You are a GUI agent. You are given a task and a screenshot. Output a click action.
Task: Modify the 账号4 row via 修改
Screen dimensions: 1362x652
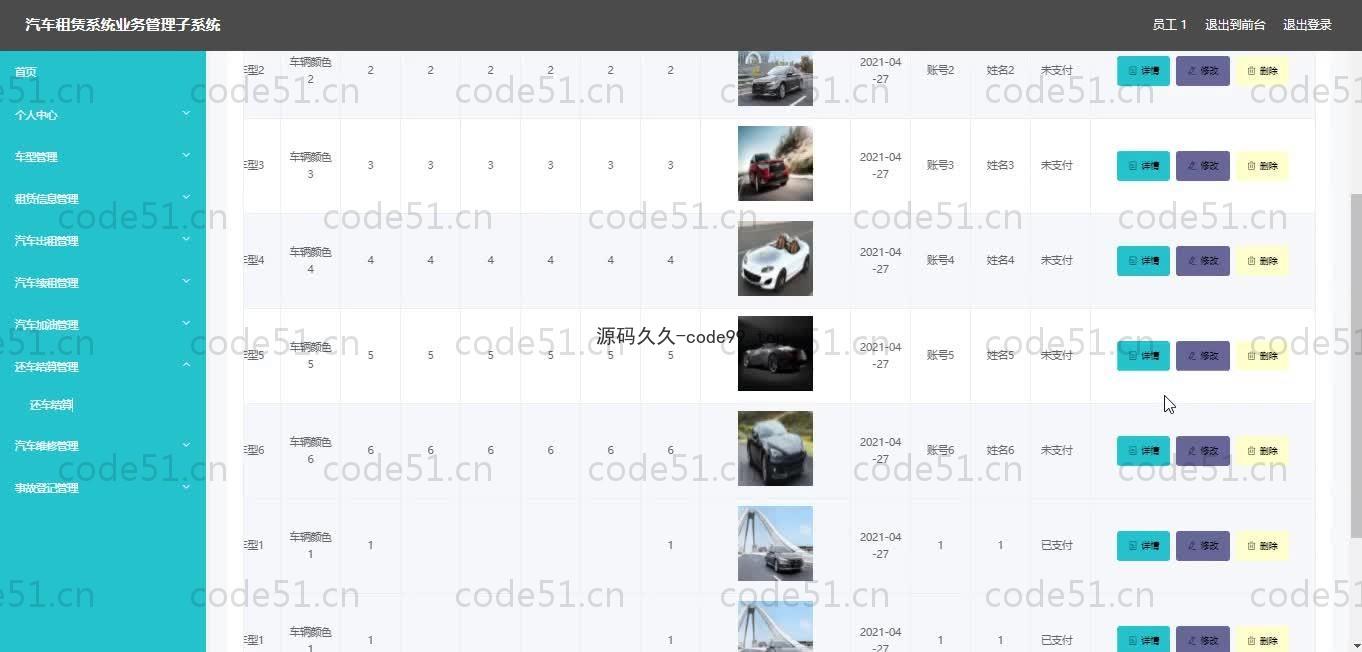pos(1202,261)
